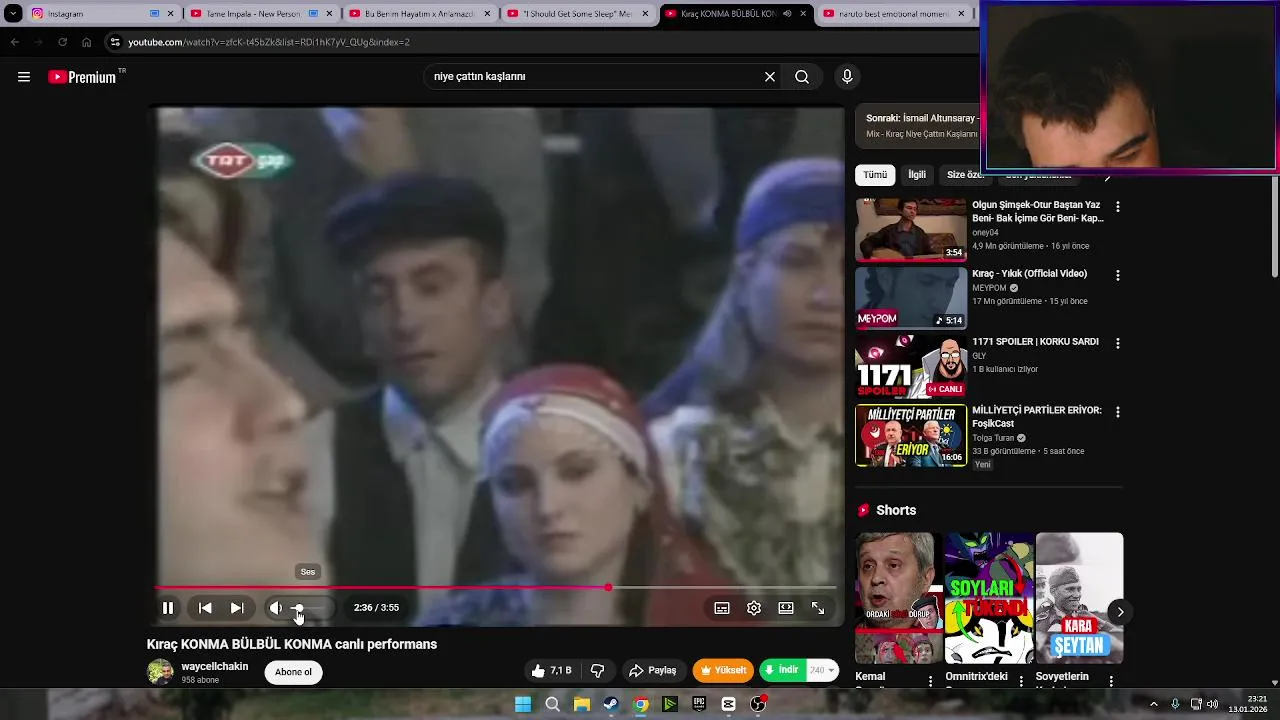Image resolution: width=1280 pixels, height=720 pixels.
Task: Open OBS Studio from the taskbar
Action: (x=758, y=704)
